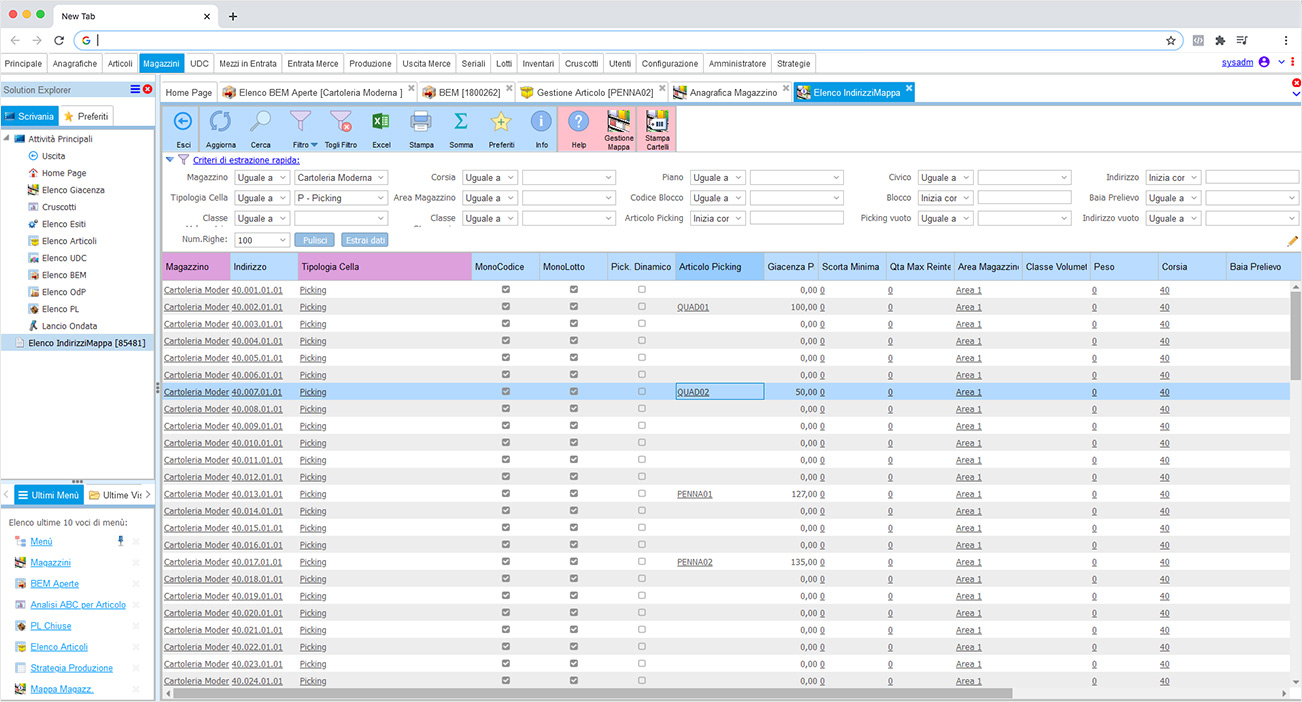Toggle MonoCodice checkbox for row 40.001.01.01
Viewport: 1302px width, 702px height.
tap(506, 290)
